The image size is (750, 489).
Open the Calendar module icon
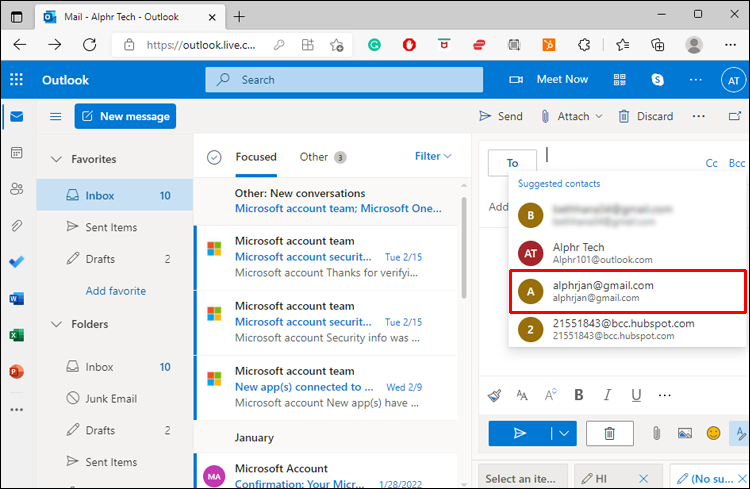point(17,153)
